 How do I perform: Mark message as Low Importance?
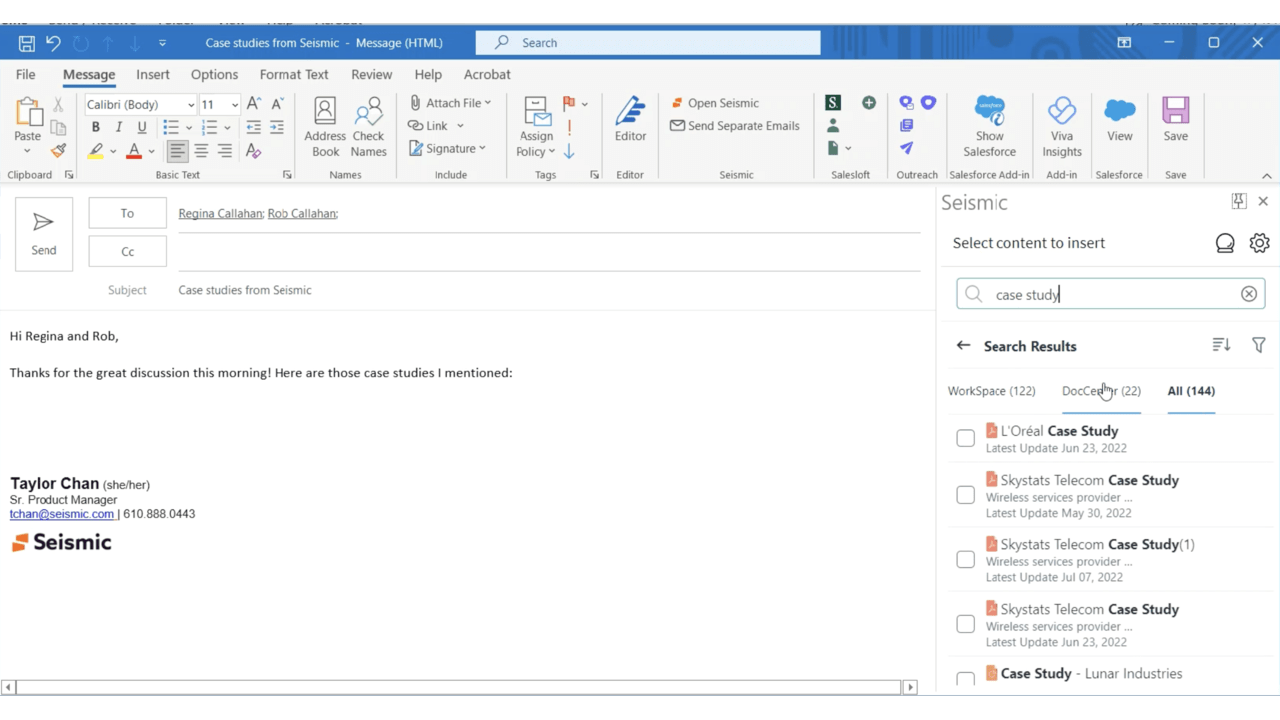(569, 151)
